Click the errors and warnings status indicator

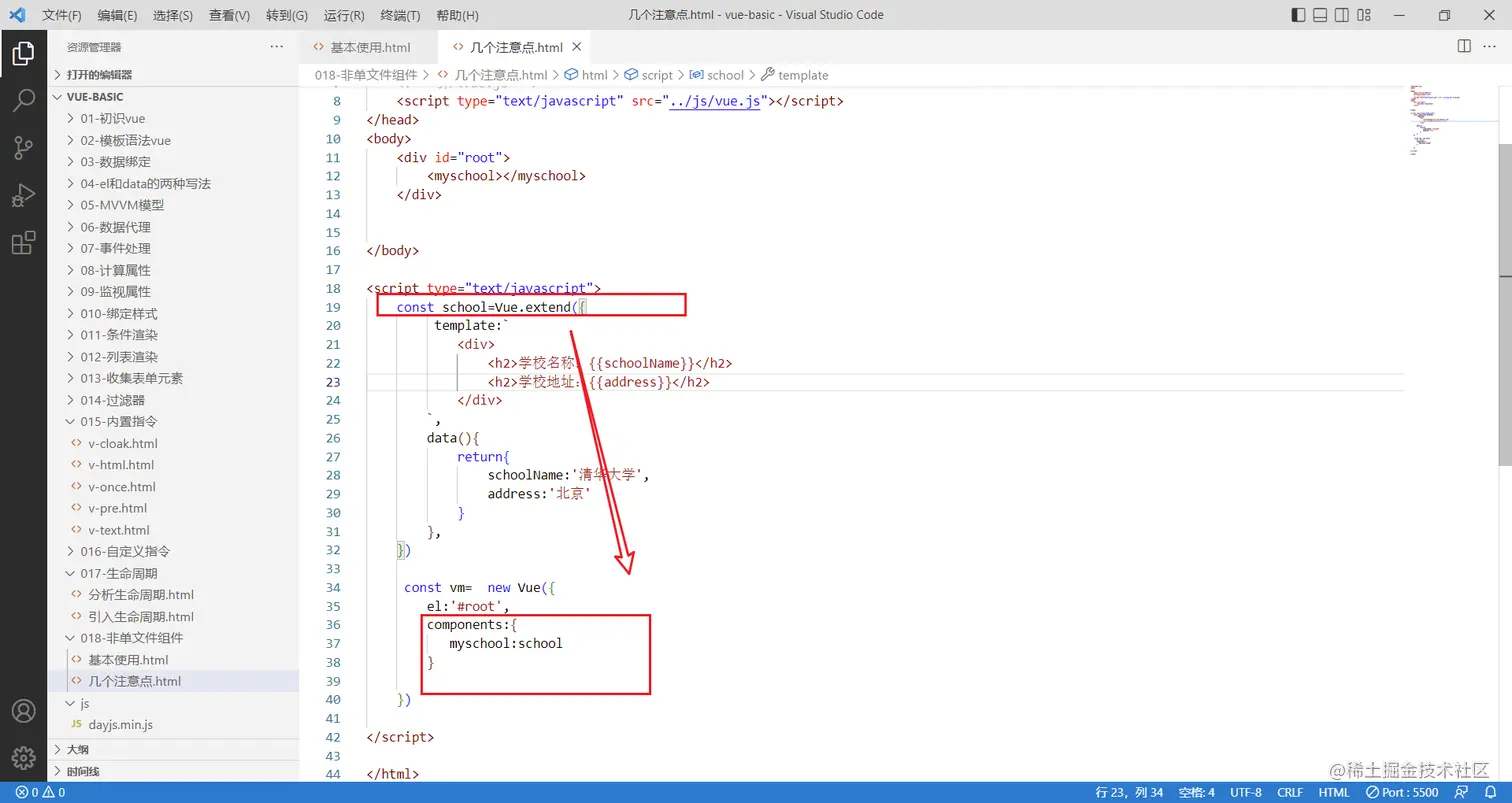(x=40, y=793)
